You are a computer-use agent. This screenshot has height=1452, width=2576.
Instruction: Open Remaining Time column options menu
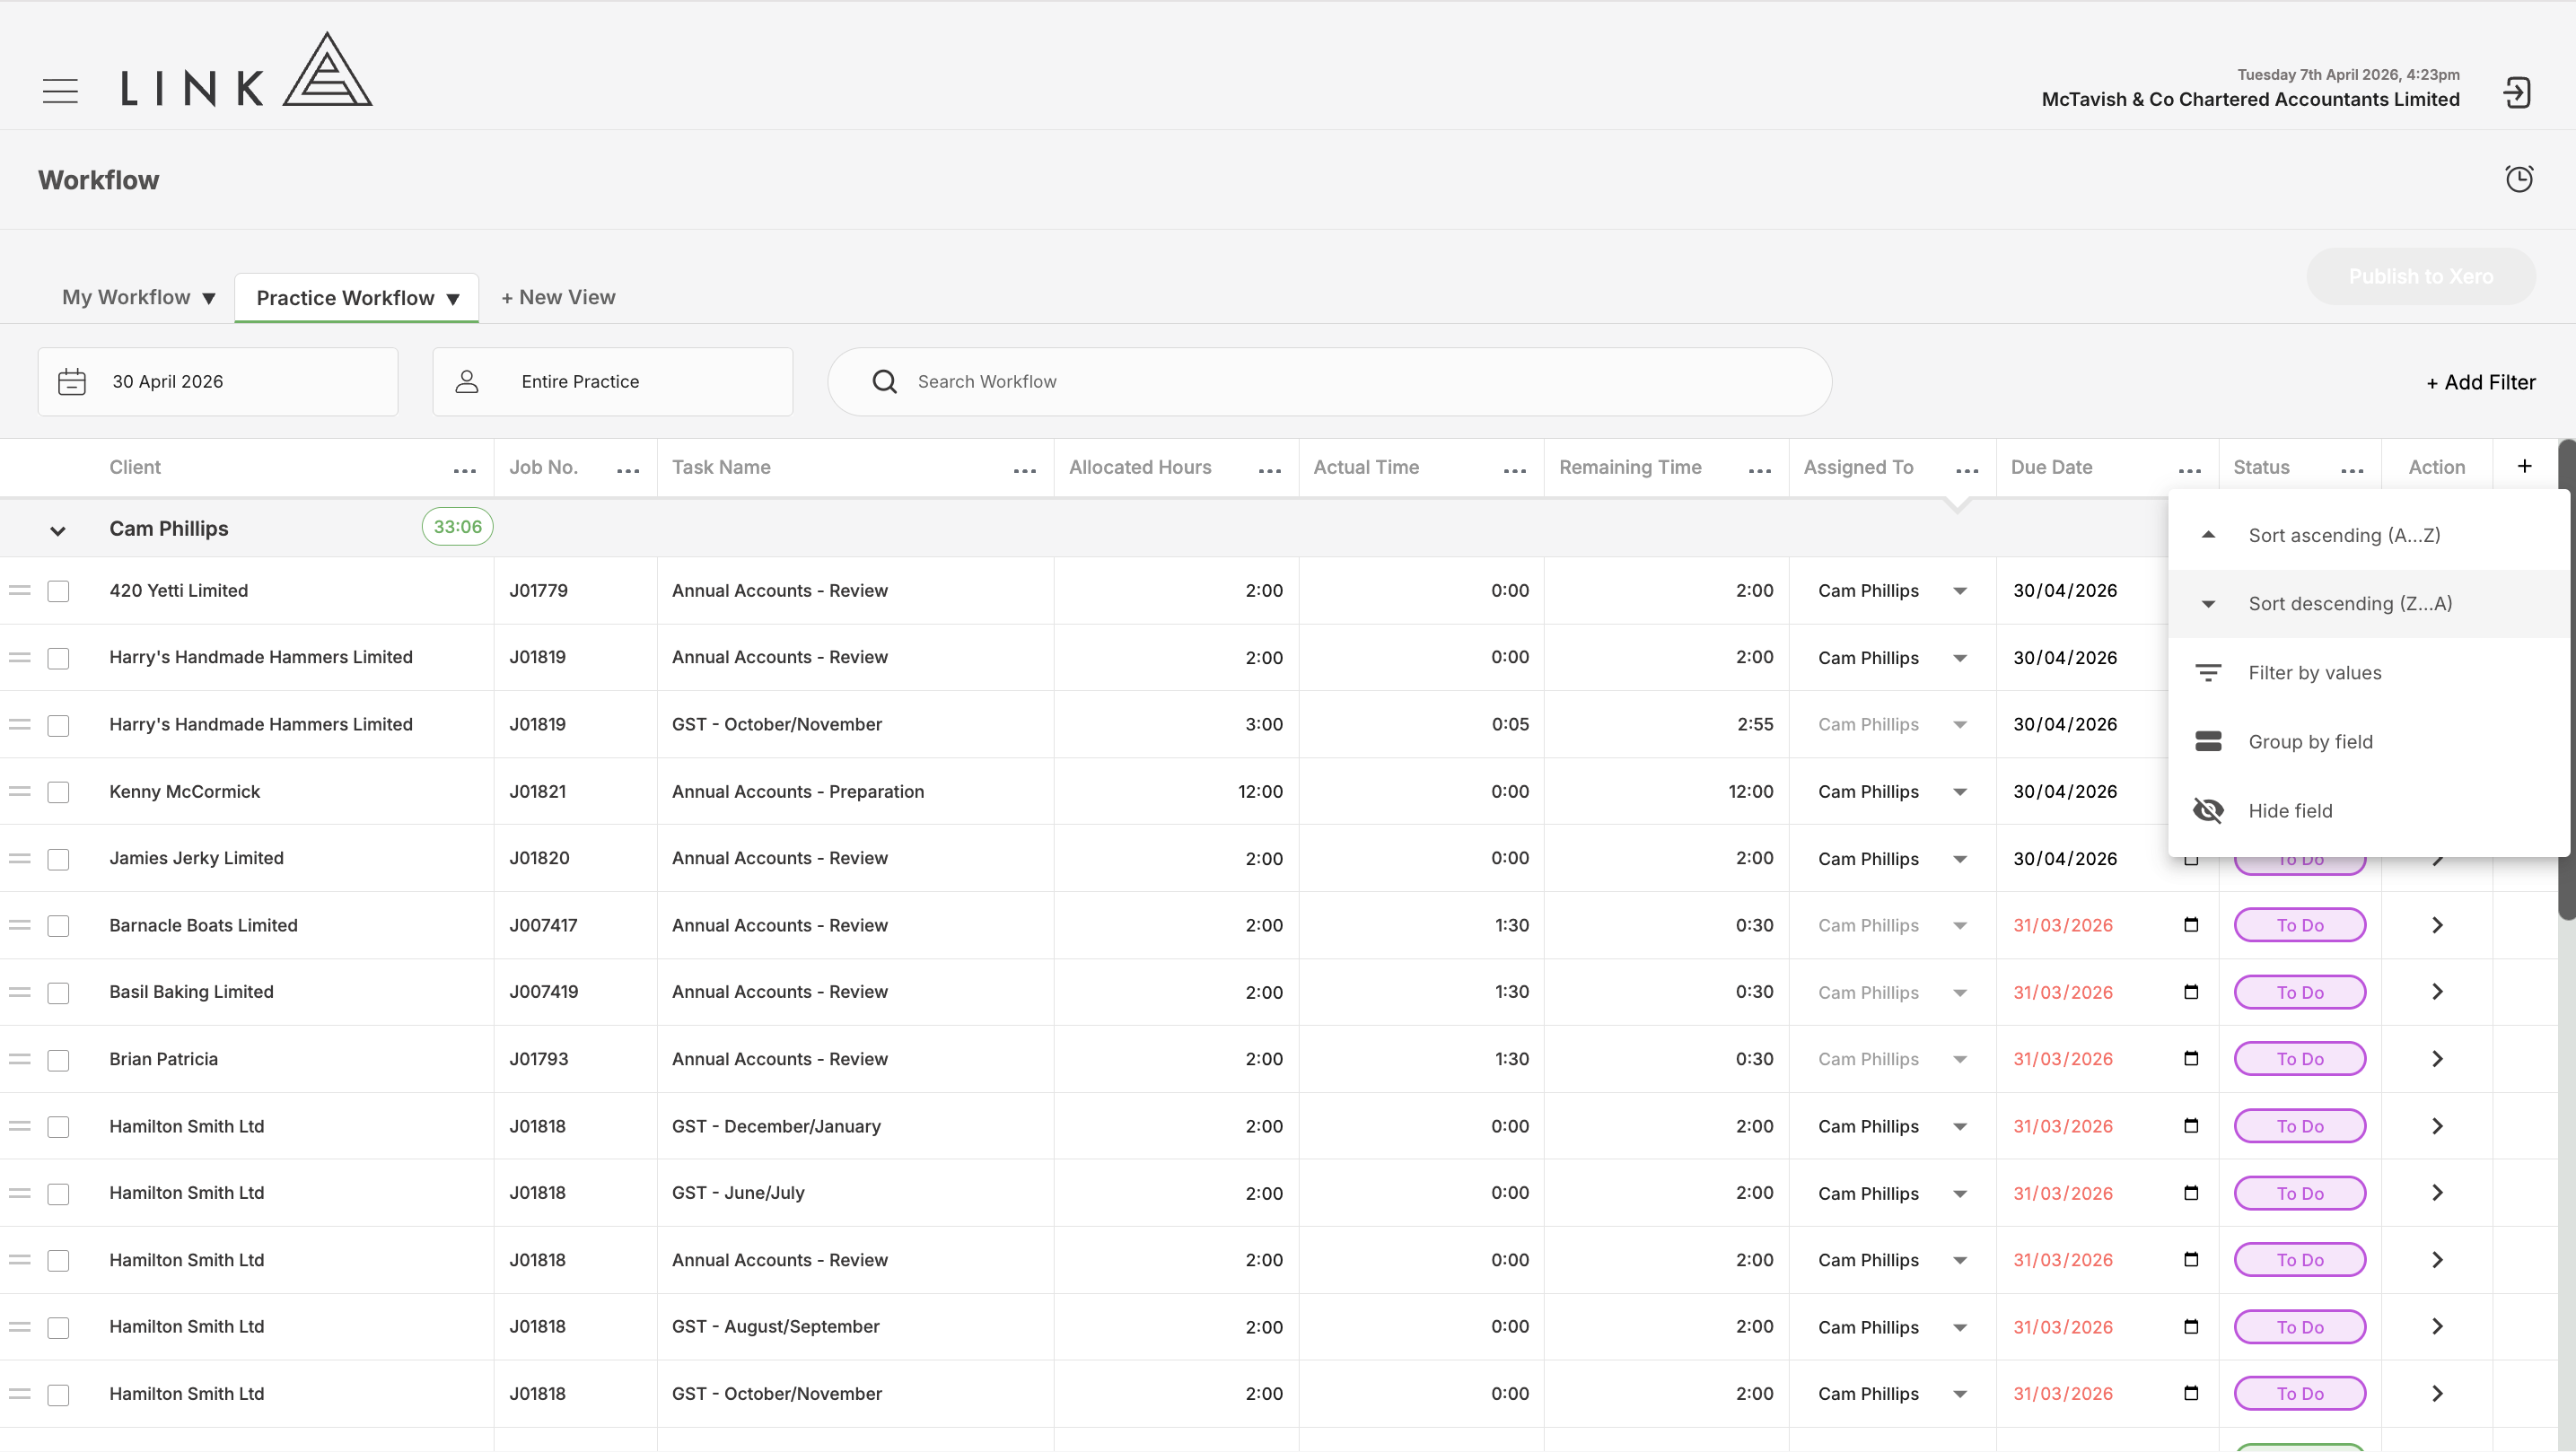pos(1760,470)
